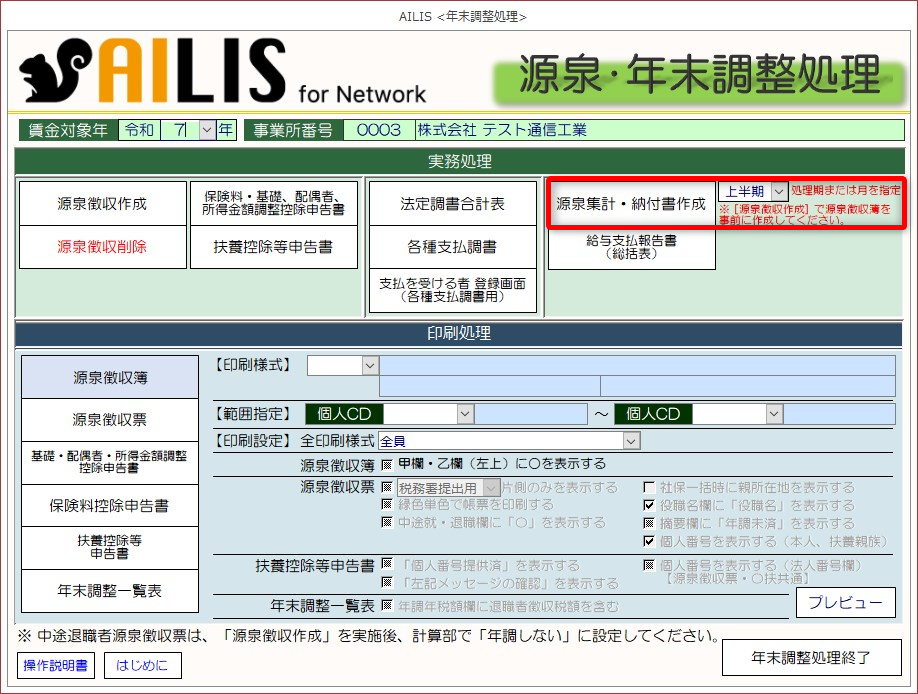Open the 賃金対象年 year dropdown

click(x=207, y=130)
